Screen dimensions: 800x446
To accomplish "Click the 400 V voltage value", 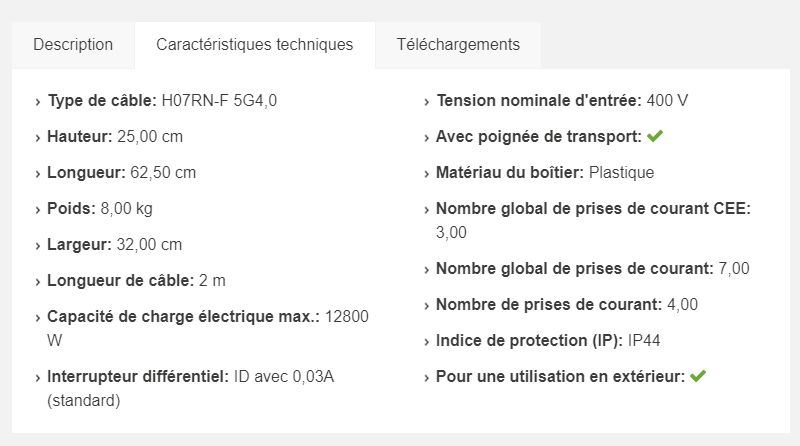I will click(667, 100).
